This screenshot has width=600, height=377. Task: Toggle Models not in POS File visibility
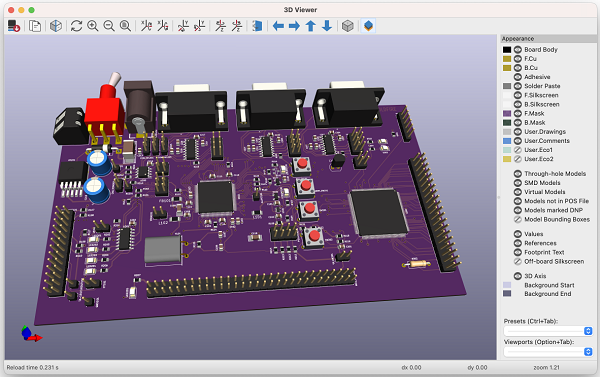[518, 201]
